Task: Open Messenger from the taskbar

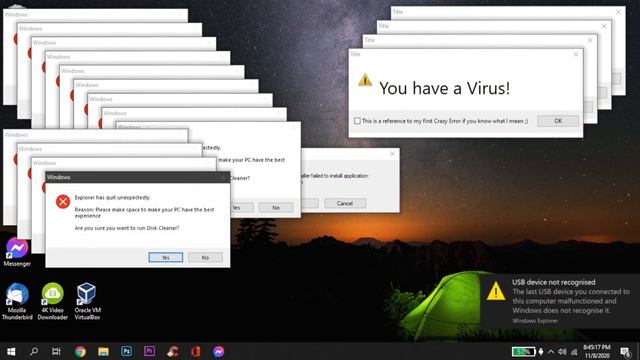Action: coord(218,351)
